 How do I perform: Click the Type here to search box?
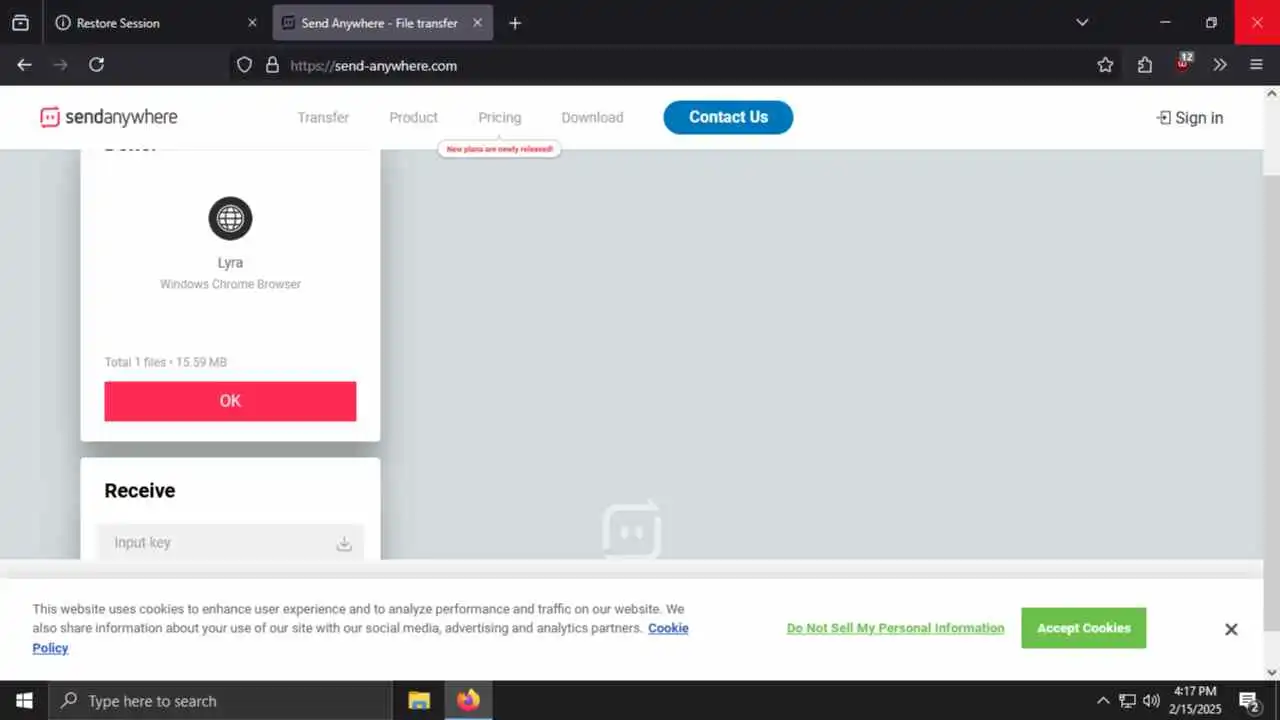coord(220,701)
